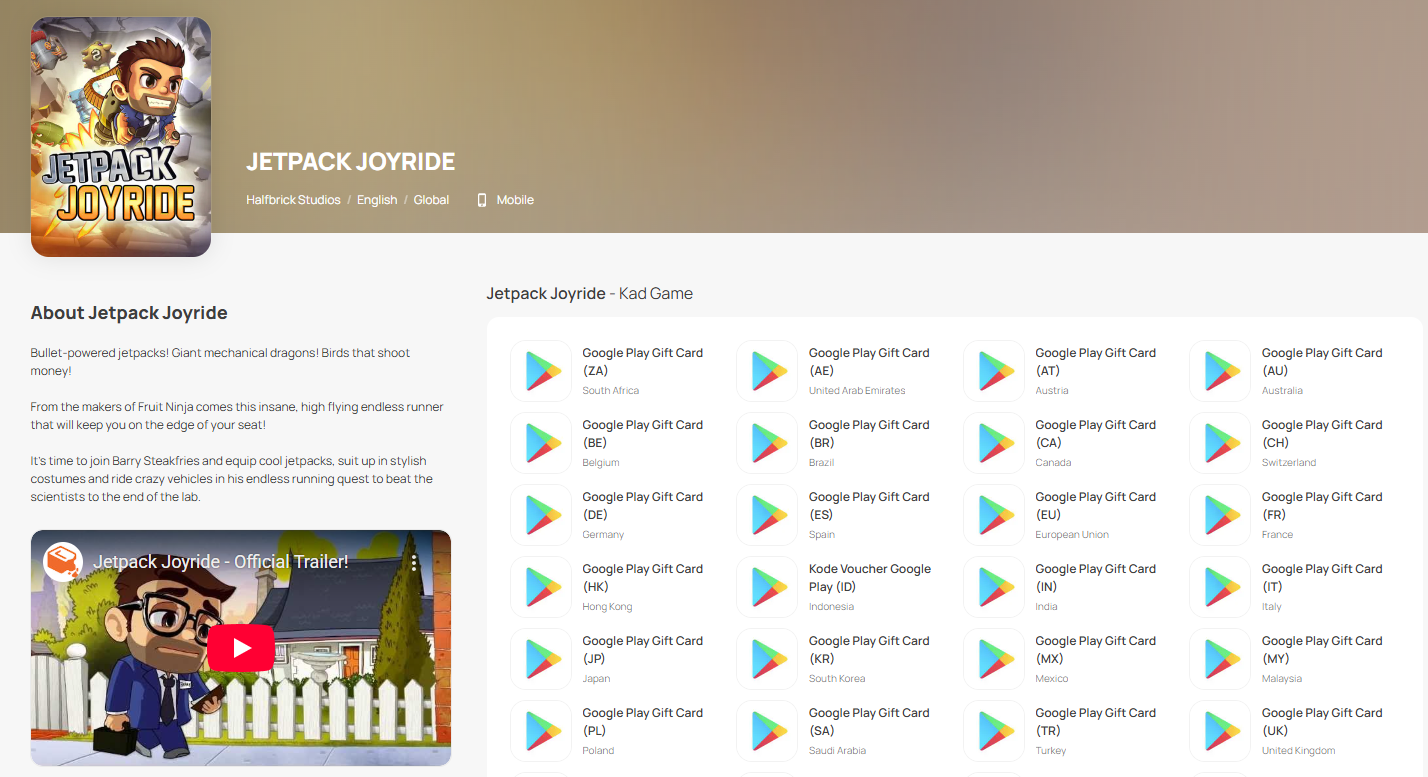The width and height of the screenshot is (1428, 777).
Task: Choose the Google Play icon for South Korea
Action: click(x=767, y=659)
